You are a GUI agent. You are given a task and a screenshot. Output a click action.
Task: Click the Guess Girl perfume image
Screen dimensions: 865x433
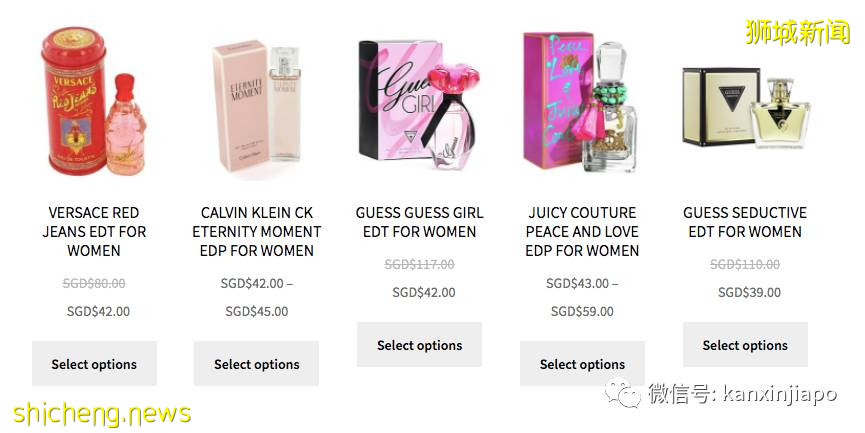coord(419,103)
